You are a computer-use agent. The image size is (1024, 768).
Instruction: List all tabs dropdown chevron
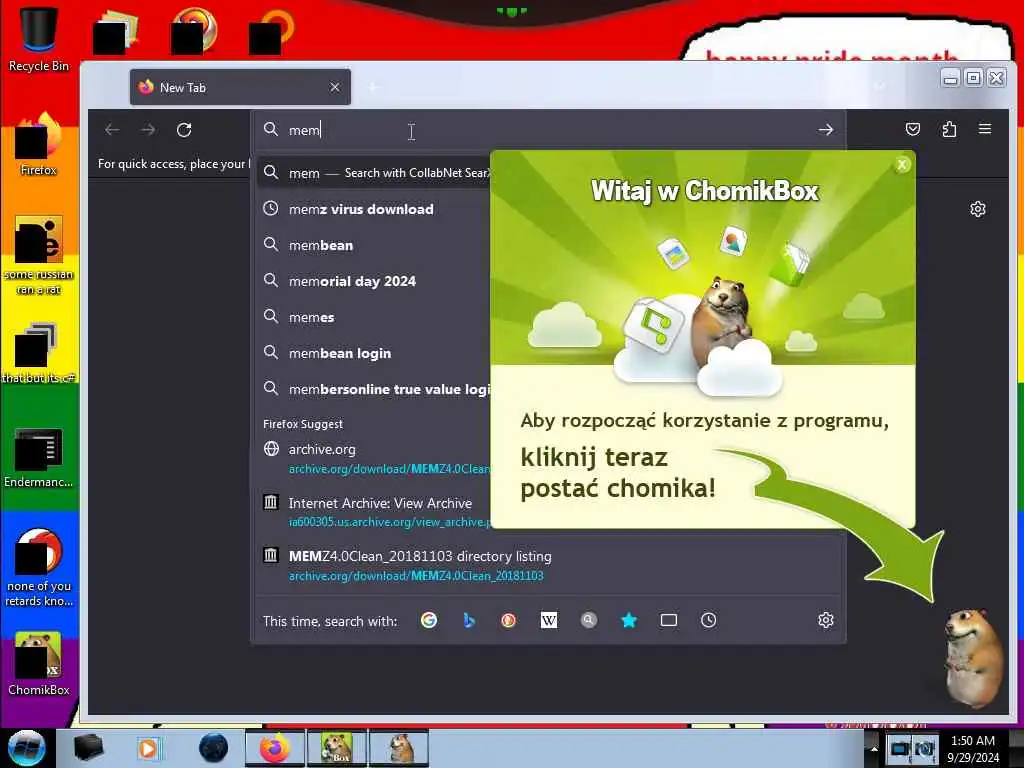tap(880, 87)
